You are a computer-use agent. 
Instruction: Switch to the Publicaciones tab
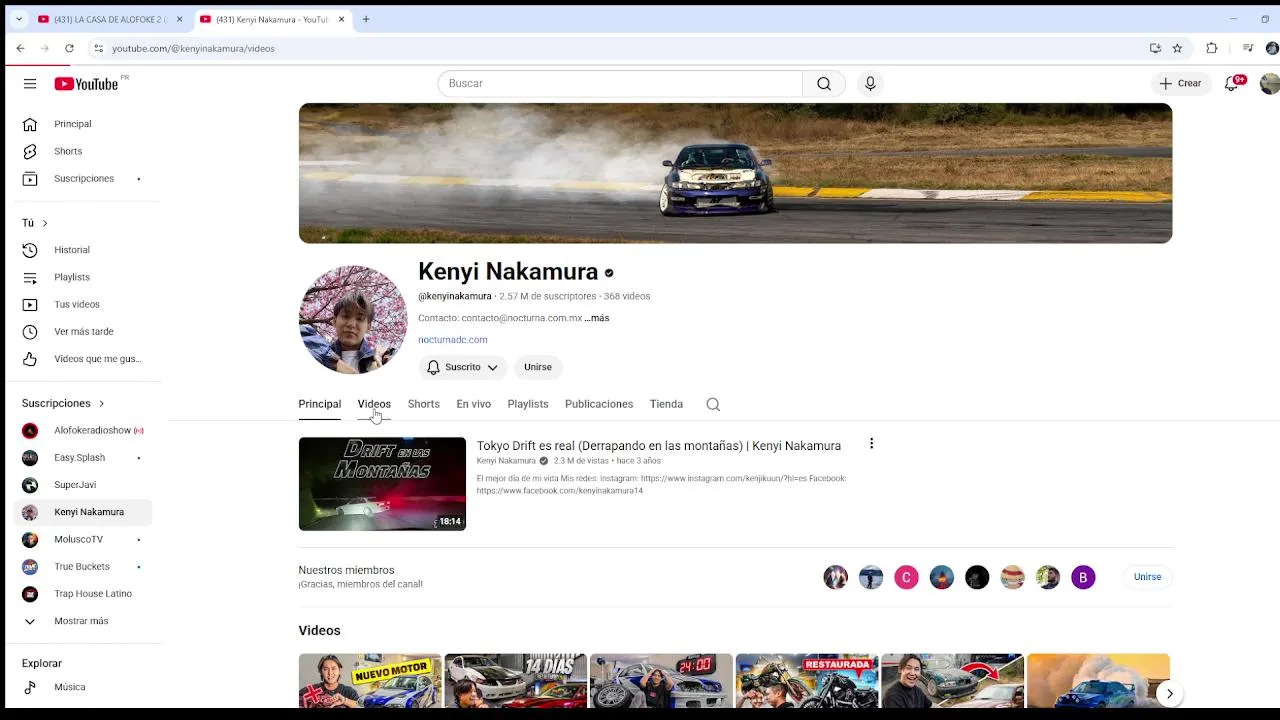[x=599, y=404]
